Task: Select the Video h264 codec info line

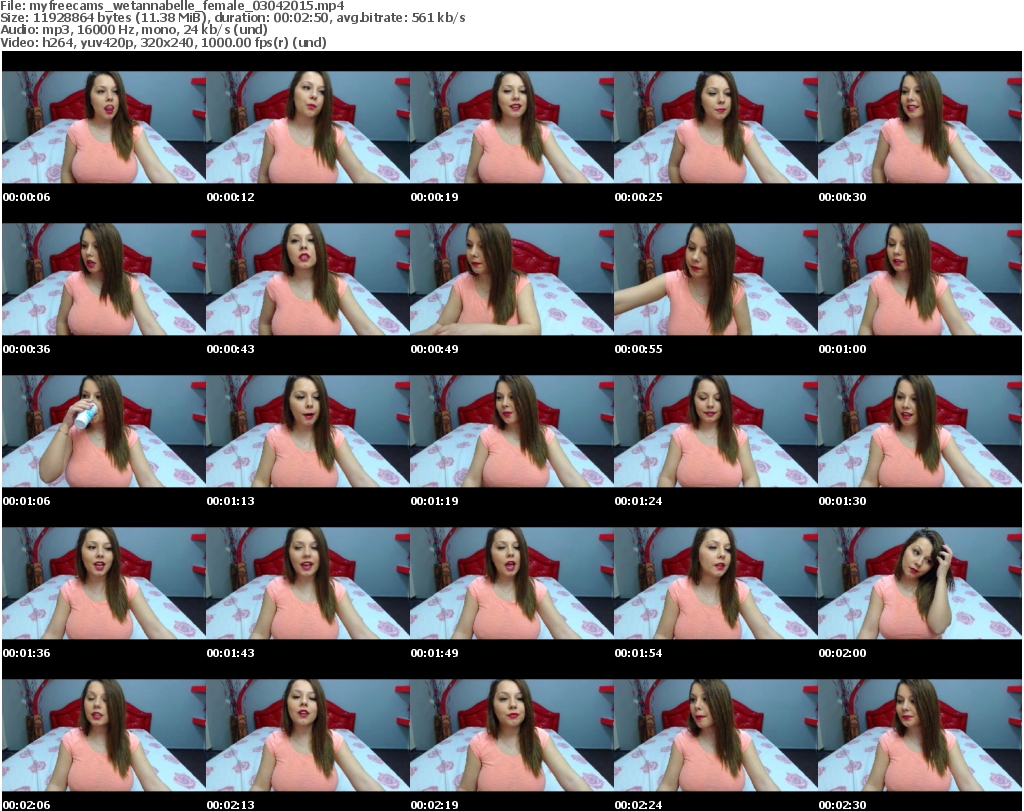Action: click(163, 42)
